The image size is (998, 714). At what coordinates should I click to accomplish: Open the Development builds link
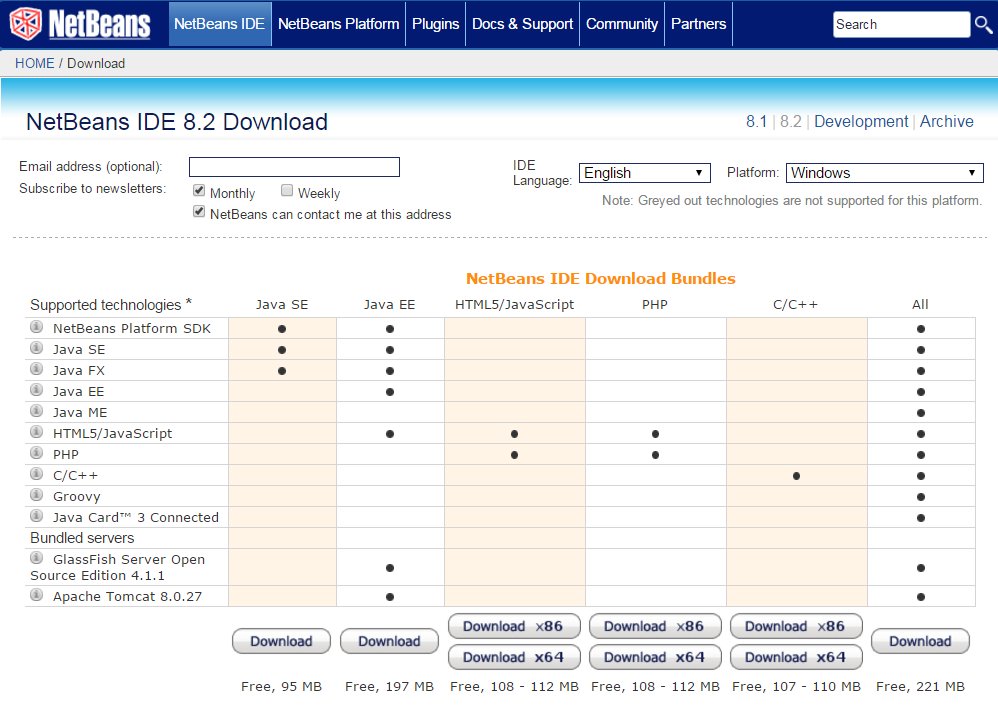coord(861,122)
